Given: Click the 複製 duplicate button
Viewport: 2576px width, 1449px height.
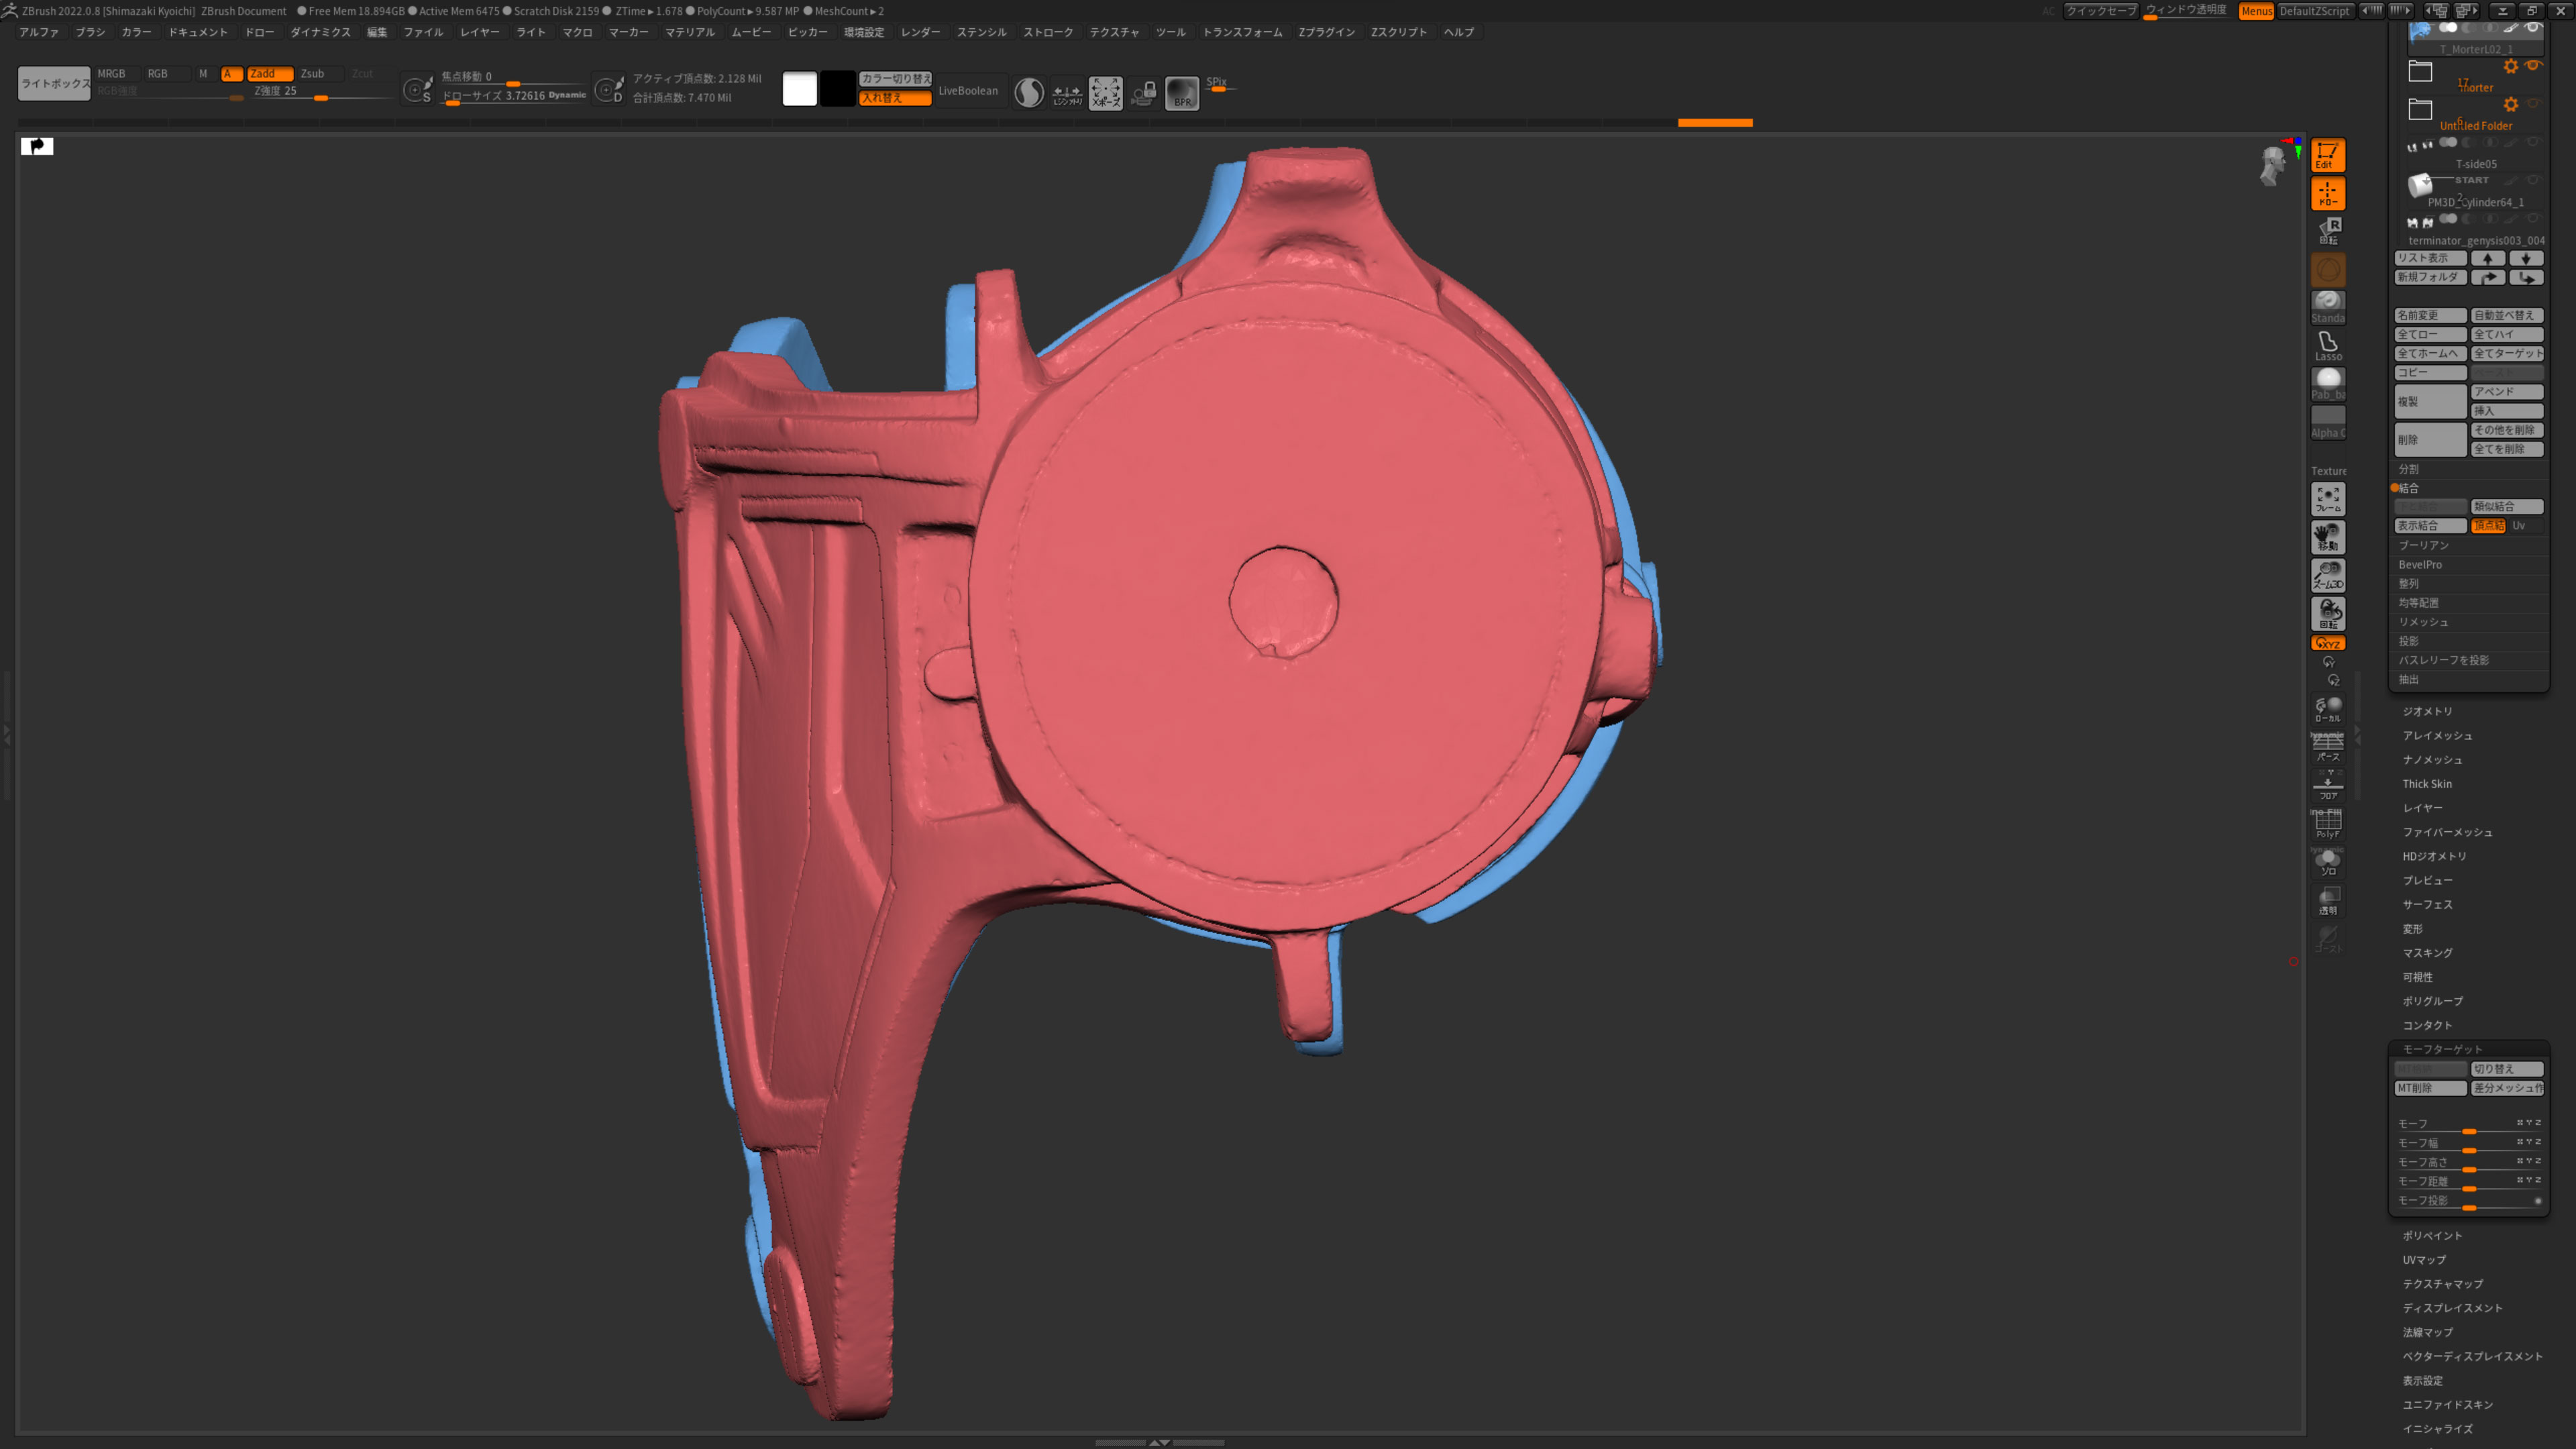Looking at the screenshot, I should tap(2430, 402).
